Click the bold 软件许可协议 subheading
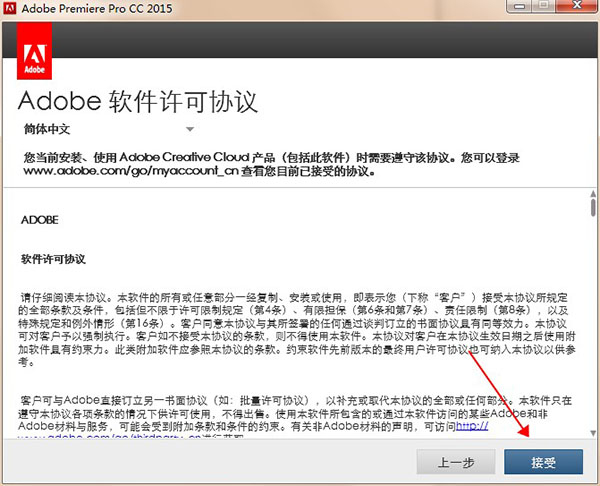 [52, 257]
